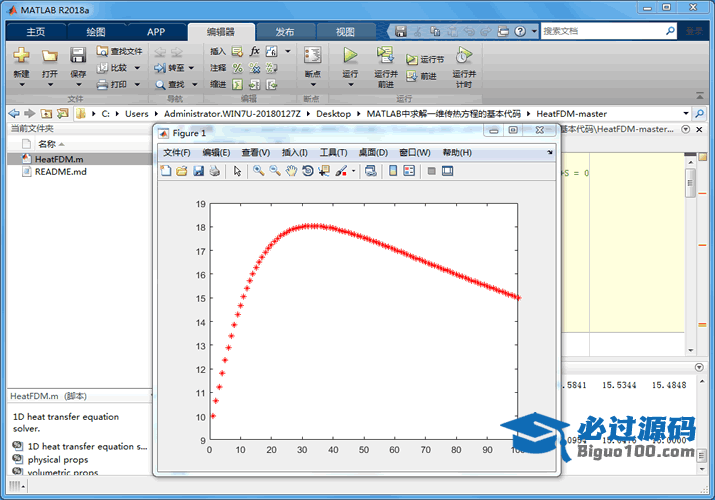Open the Go To (转至) navigation button
This screenshot has height=500, width=715.
point(169,68)
